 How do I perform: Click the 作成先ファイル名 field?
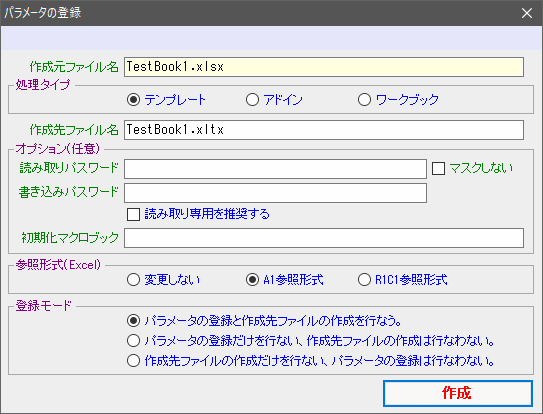pos(324,130)
